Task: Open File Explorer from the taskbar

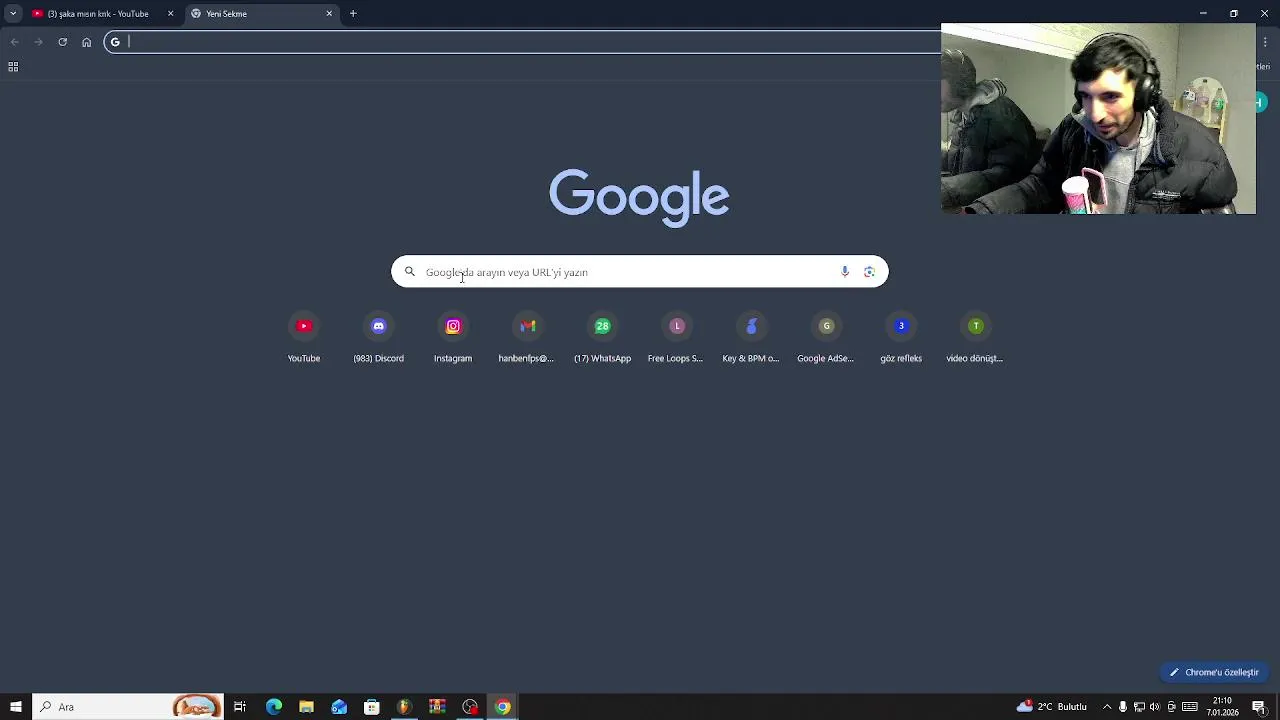Action: (306, 707)
